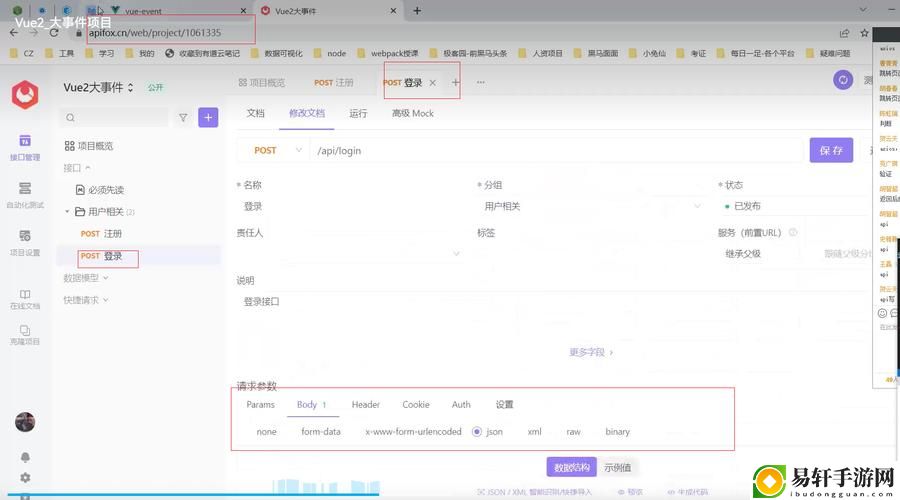Screen dimensions: 900x500
Task: Click the user avatar in the sidebar
Action: coord(25,422)
